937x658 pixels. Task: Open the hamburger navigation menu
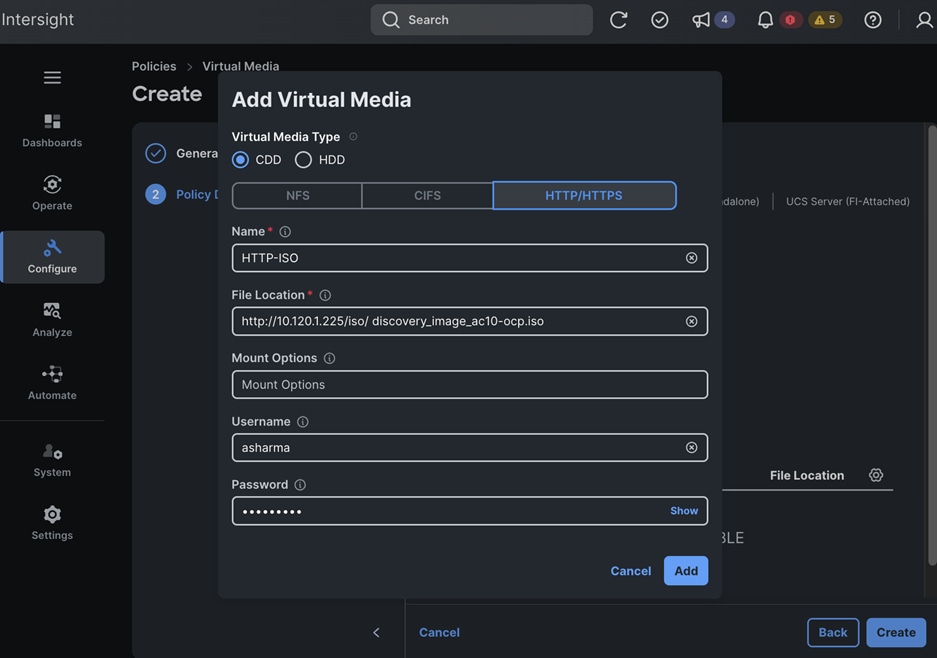click(x=52, y=78)
